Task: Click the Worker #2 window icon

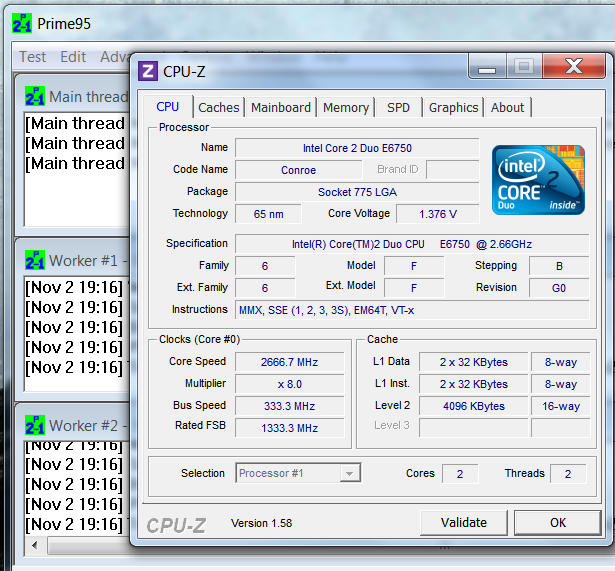Action: click(35, 425)
